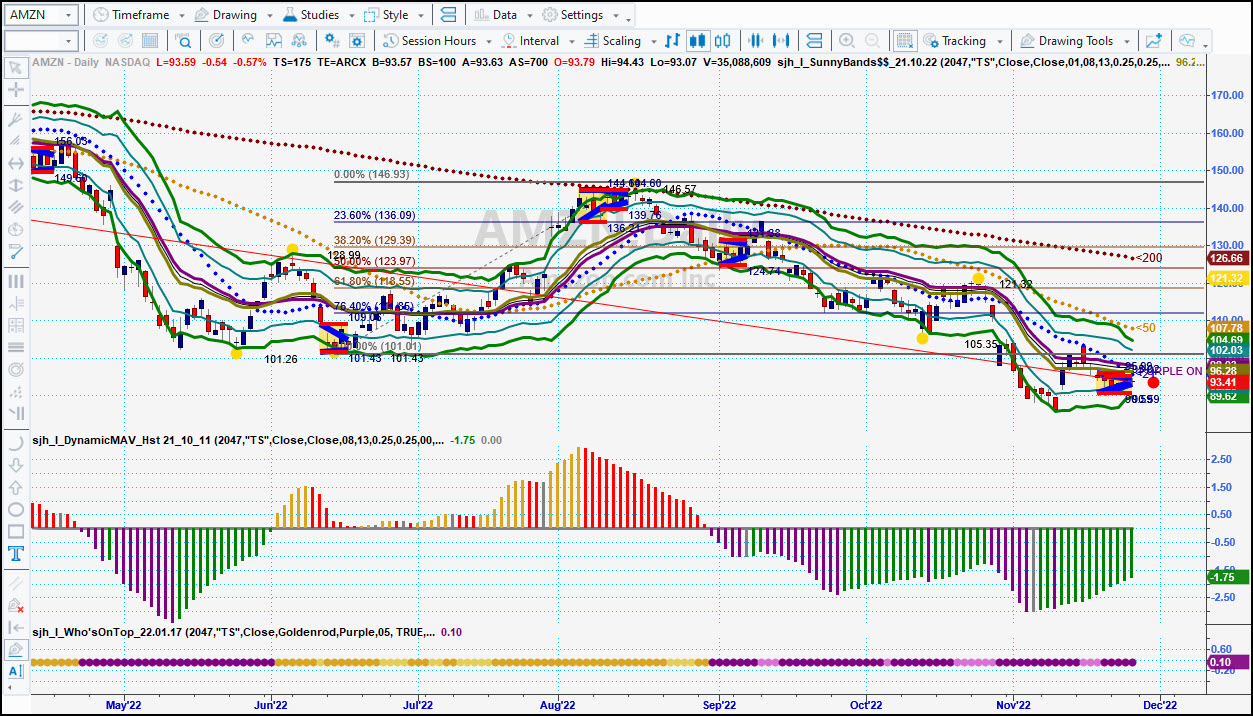Toggle filled candlestick chart style
The height and width of the screenshot is (716, 1253).
698,41
